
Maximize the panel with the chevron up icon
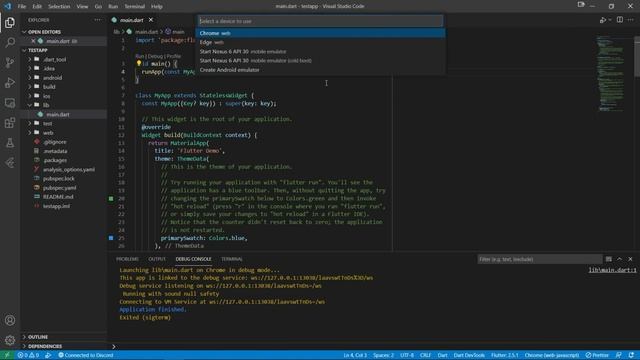click(x=619, y=259)
